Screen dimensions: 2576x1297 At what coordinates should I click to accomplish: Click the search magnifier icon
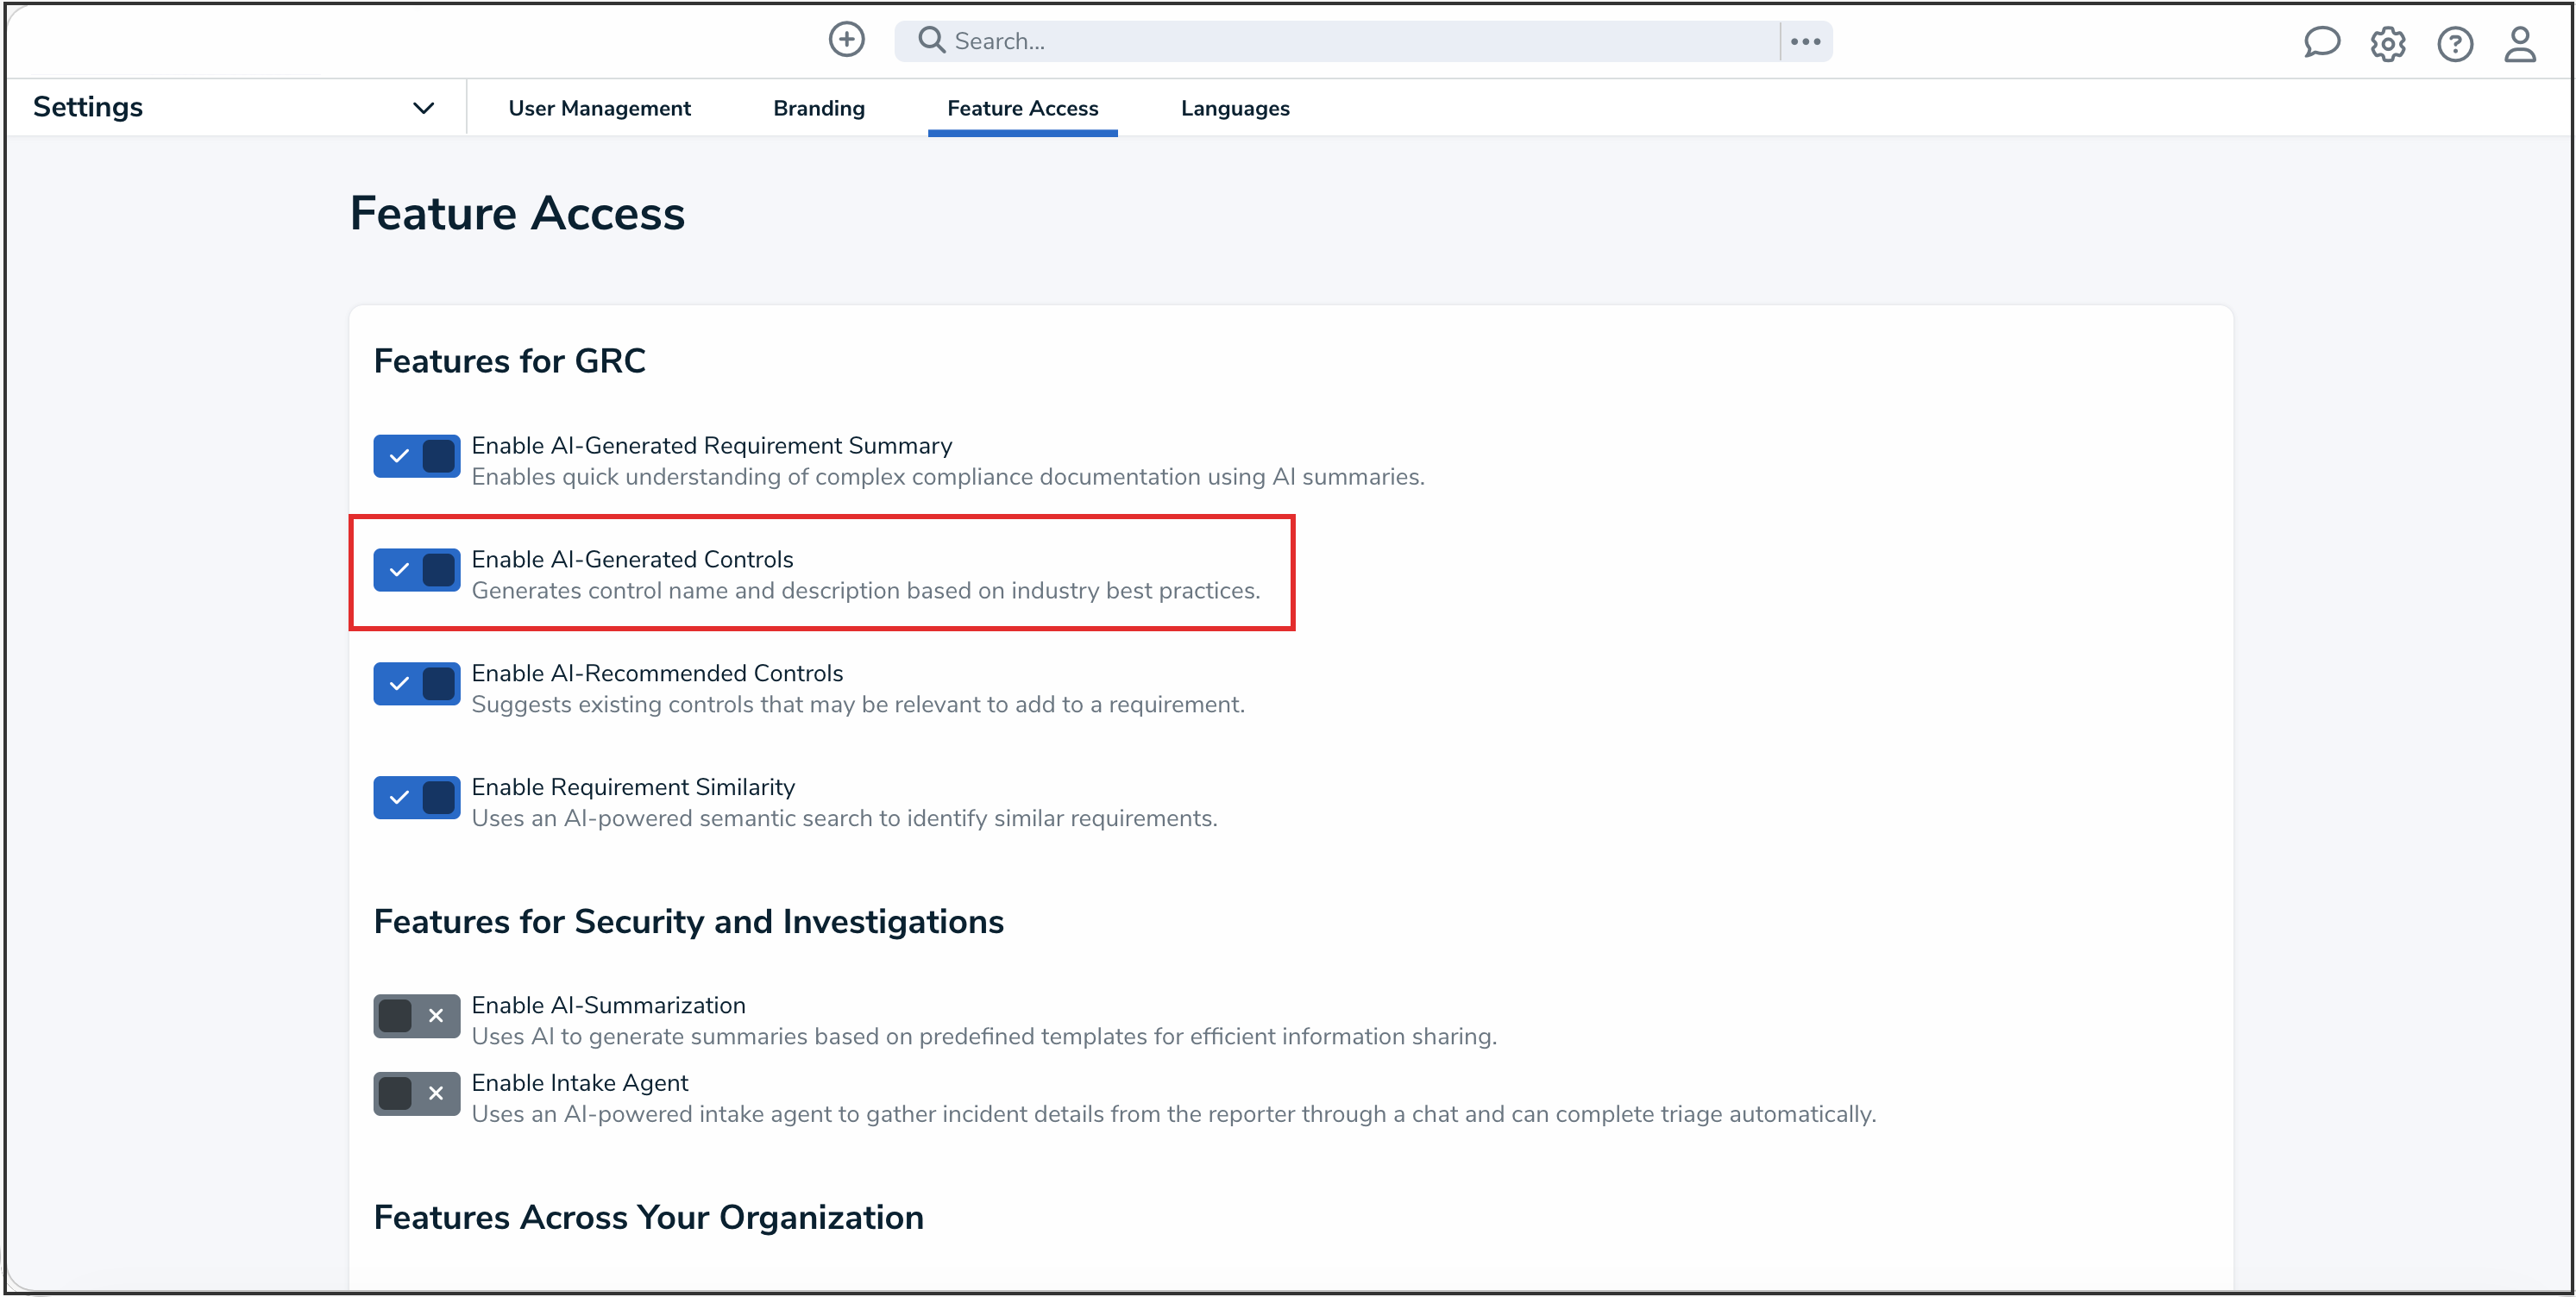tap(931, 40)
